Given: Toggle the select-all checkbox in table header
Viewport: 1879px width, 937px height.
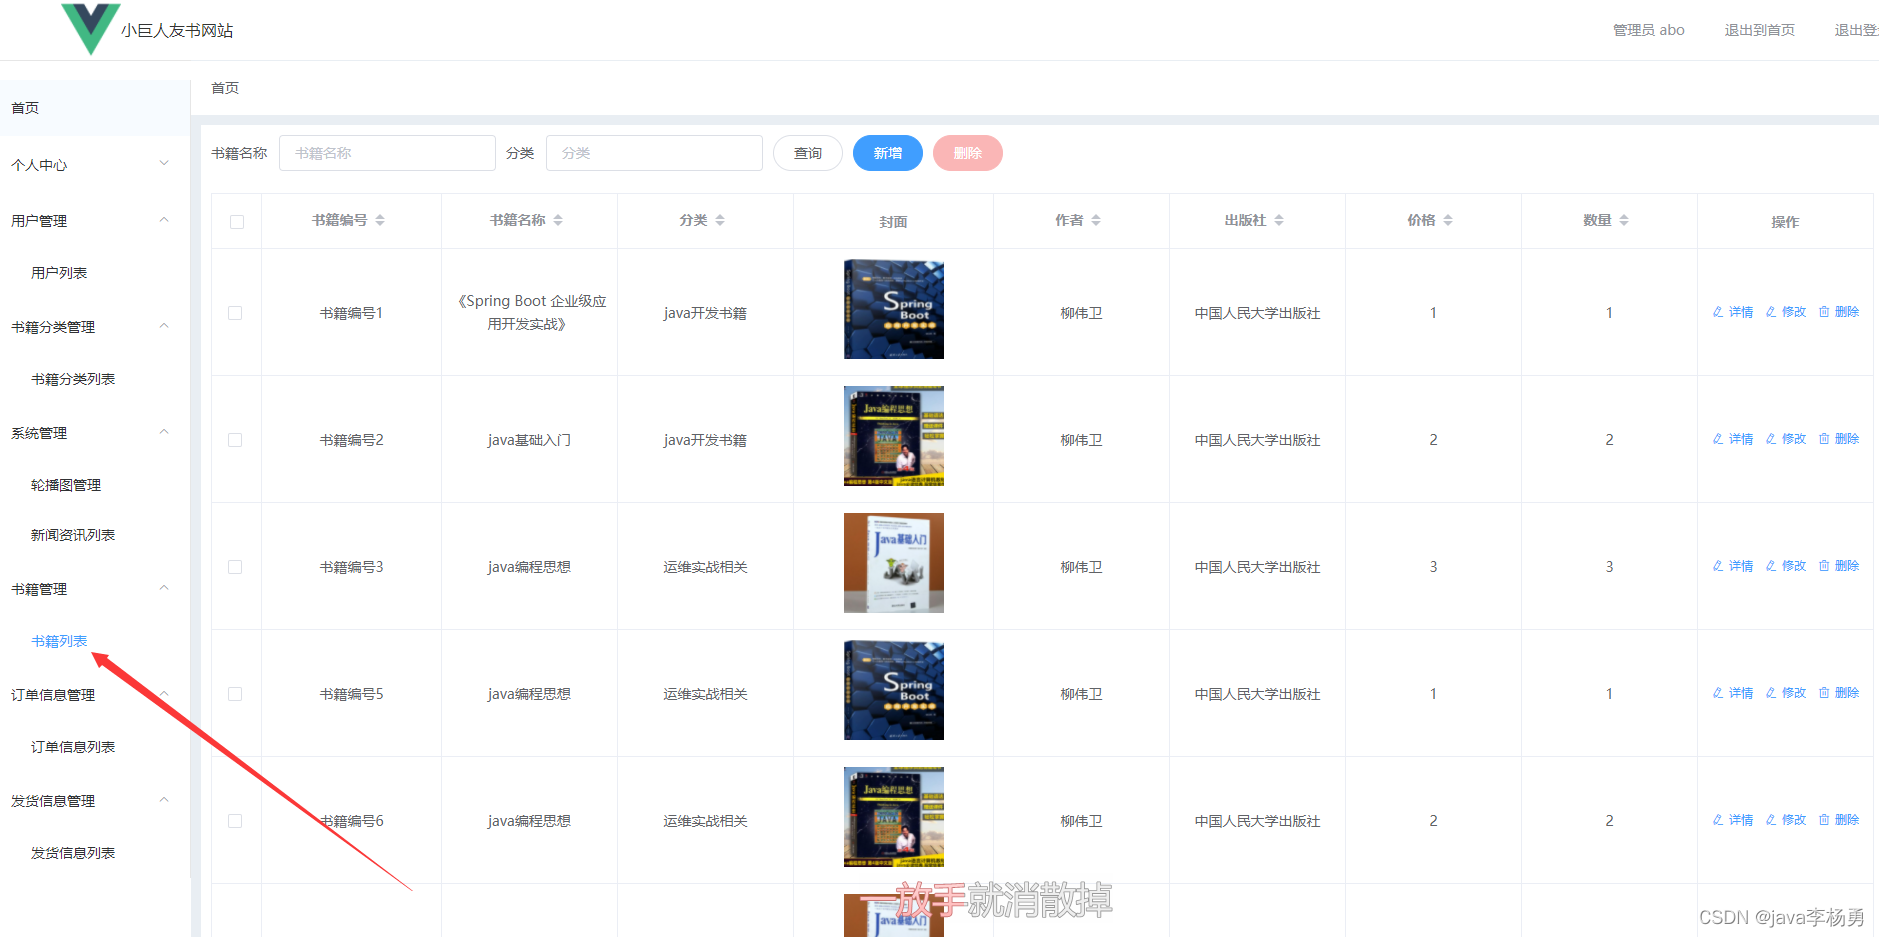Looking at the screenshot, I should pyautogui.click(x=237, y=222).
